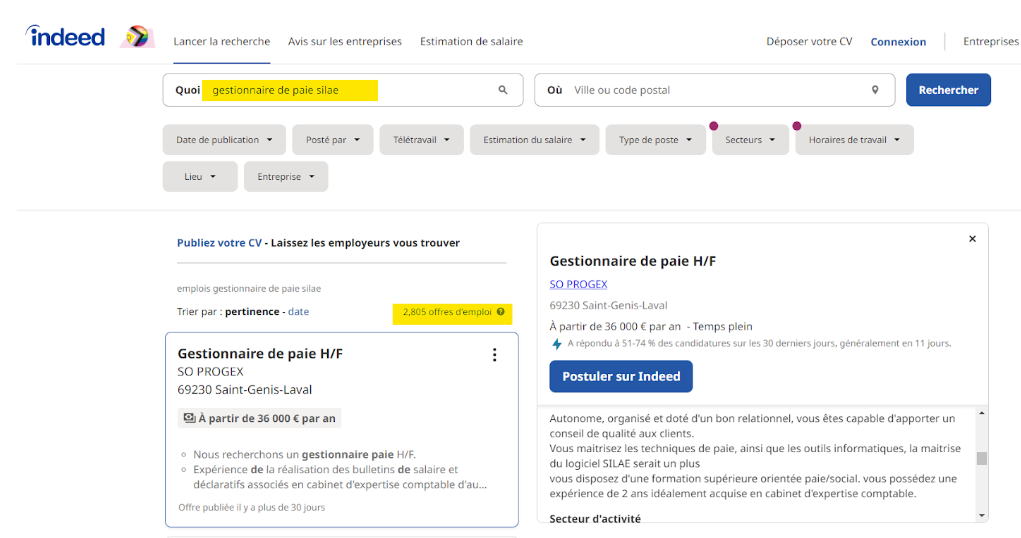Open the Estimation du salaire dropdown
The image size is (1021, 538).
[535, 139]
